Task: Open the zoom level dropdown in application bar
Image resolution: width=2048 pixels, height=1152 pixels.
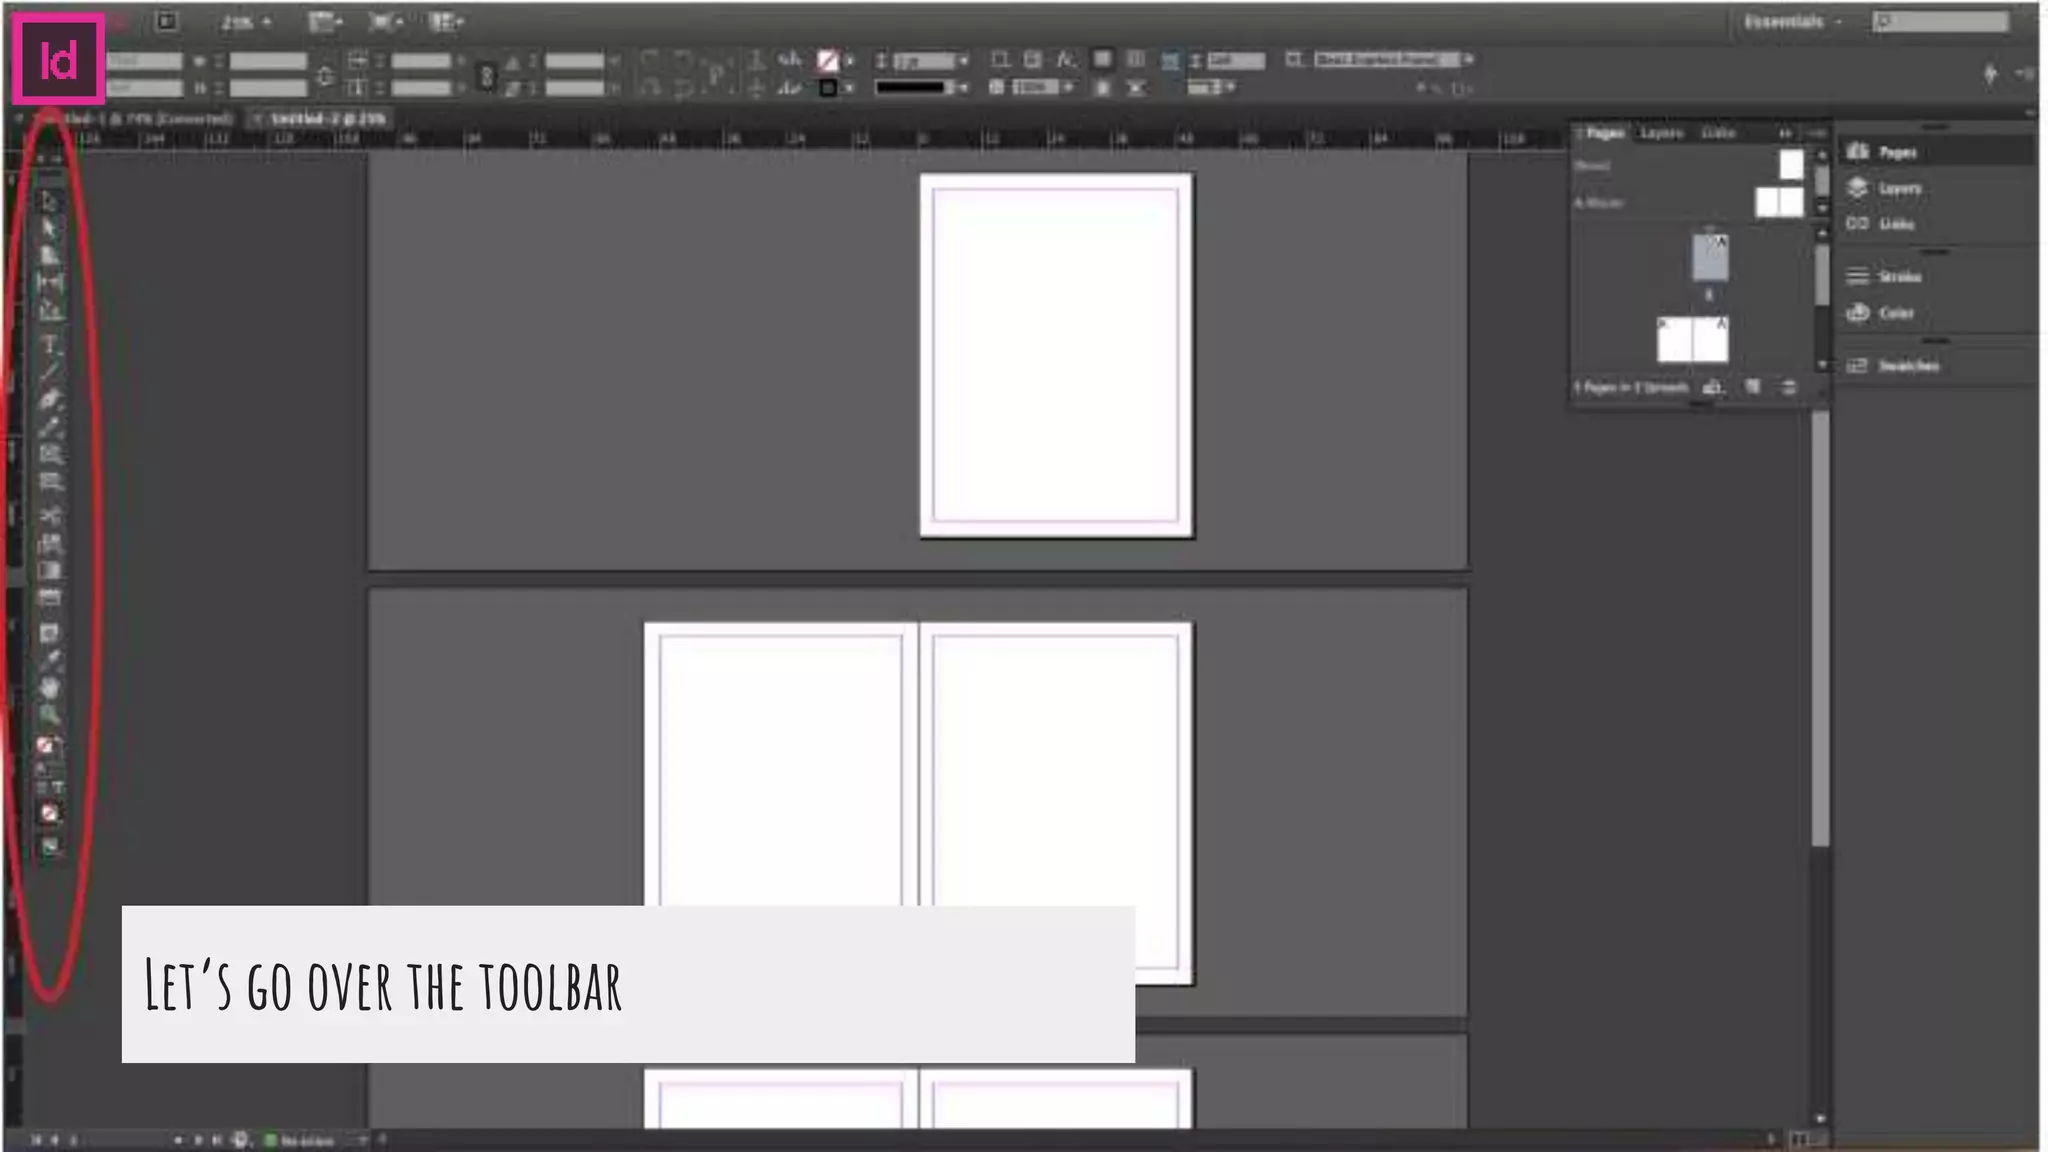Action: click(246, 22)
